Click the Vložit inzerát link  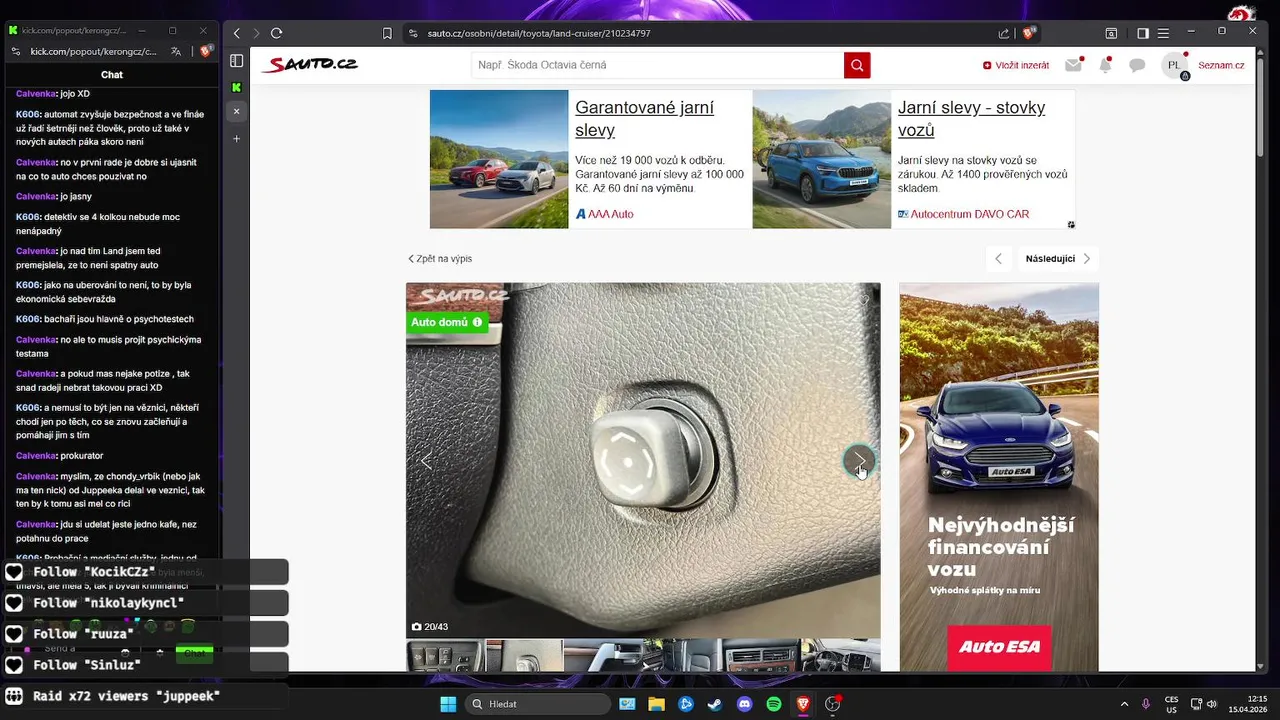click(x=1016, y=65)
